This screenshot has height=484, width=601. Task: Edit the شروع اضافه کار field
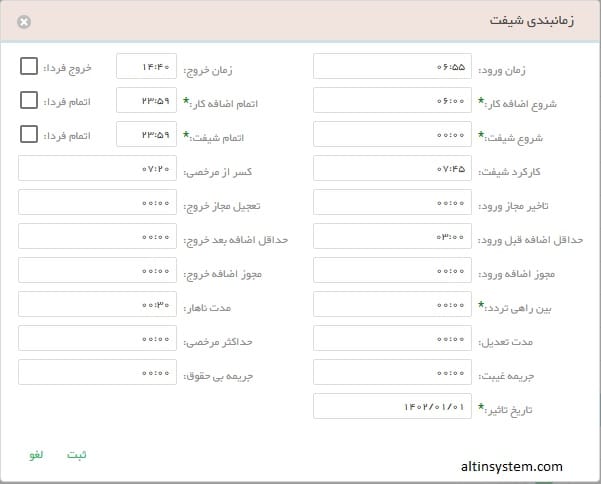coord(392,100)
